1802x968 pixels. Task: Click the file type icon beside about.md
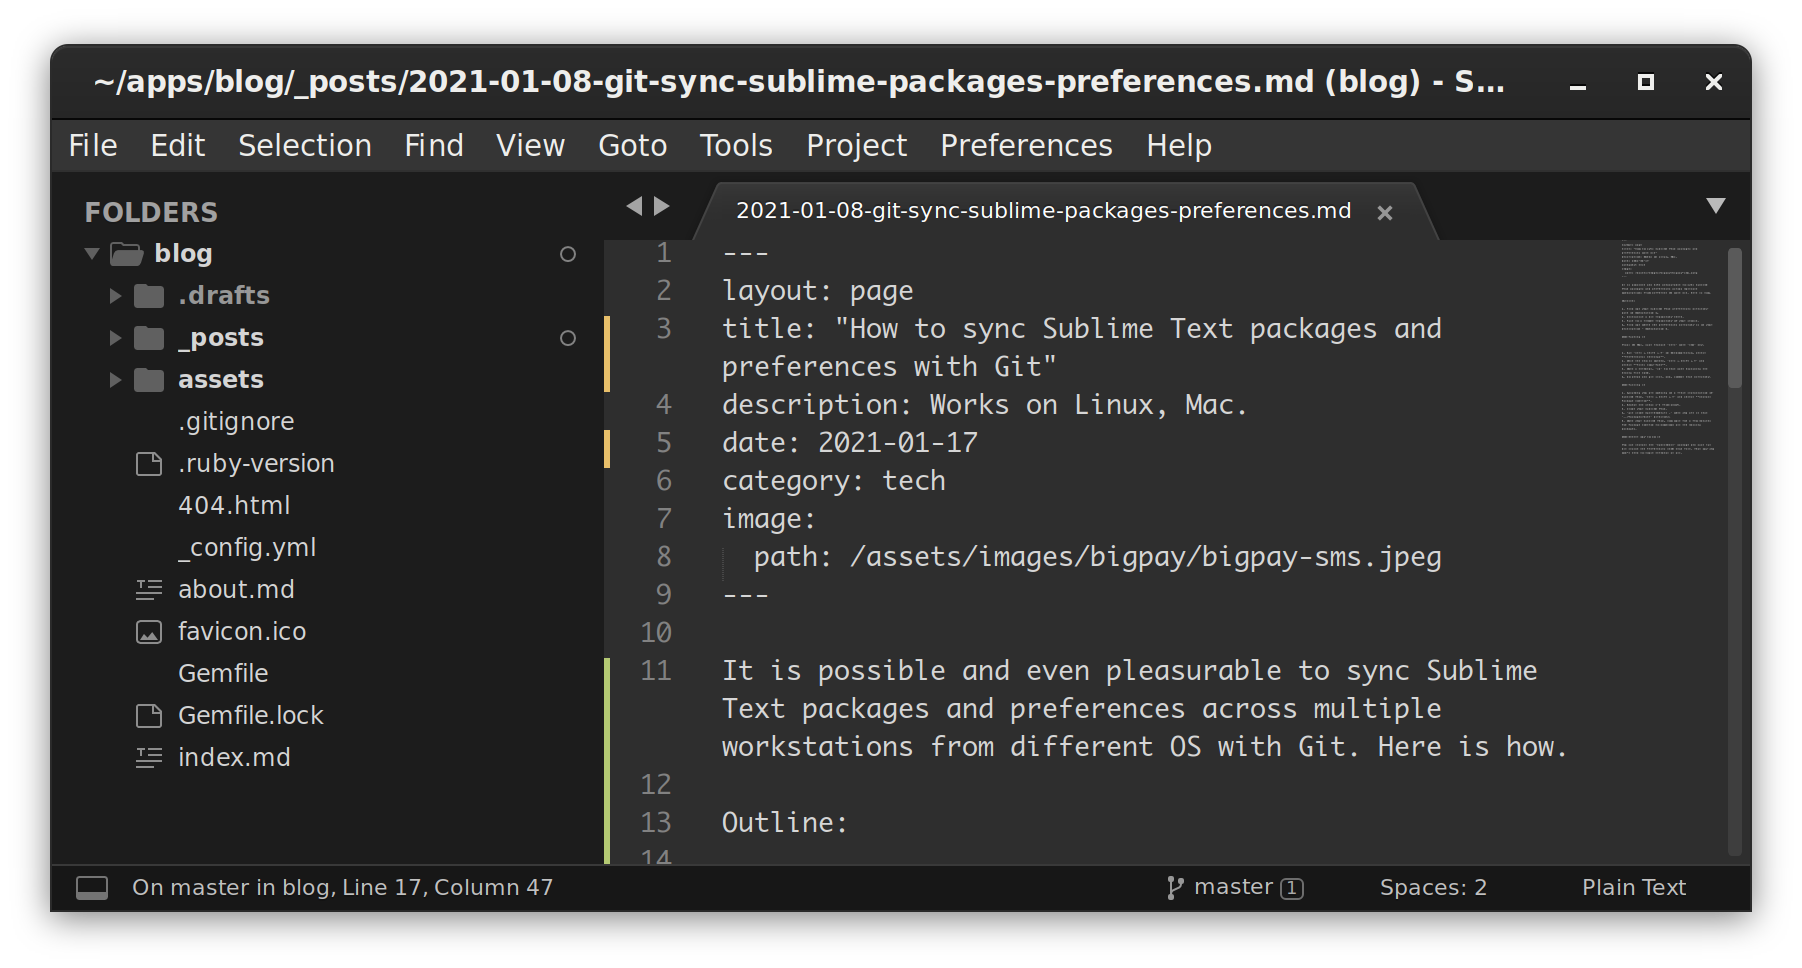[148, 589]
